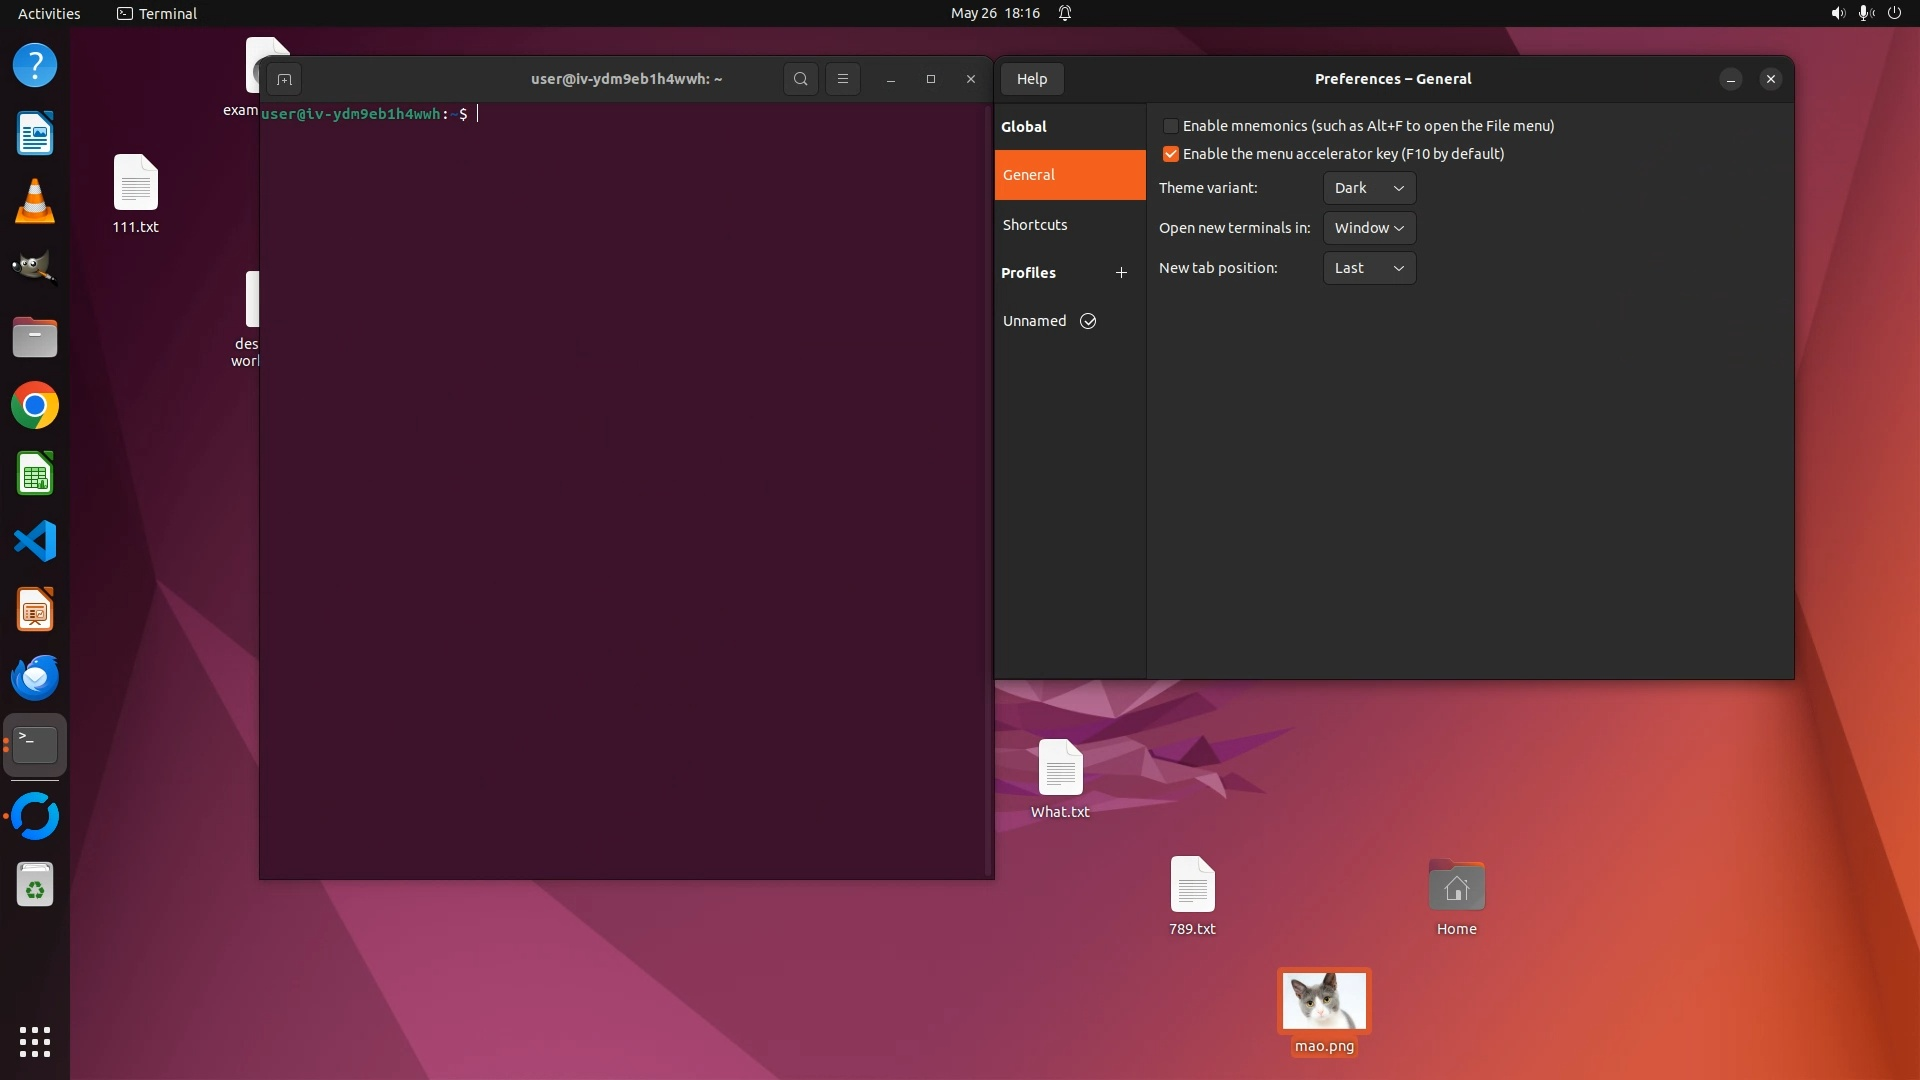Select the mao.png cat thumbnail
The width and height of the screenshot is (1920, 1080).
(x=1324, y=1001)
